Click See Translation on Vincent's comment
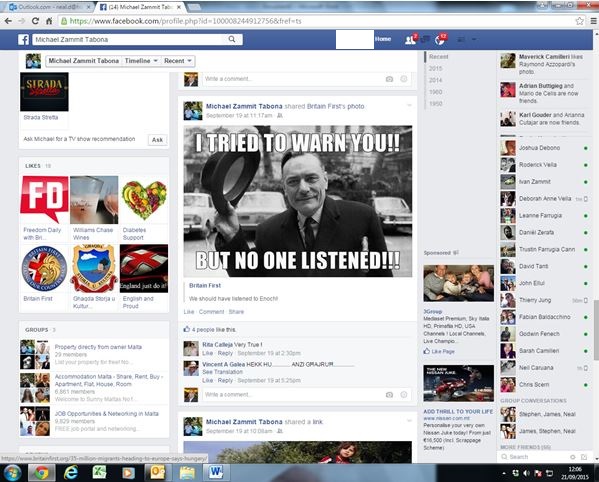This screenshot has width=599, height=482. tap(222, 372)
